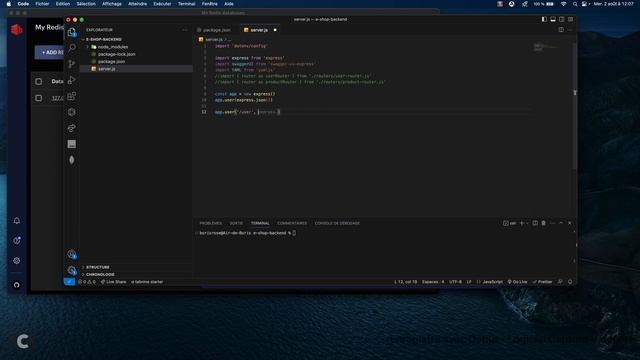Click the L 12, col 19 cursor position
This screenshot has height=360, width=640.
[x=405, y=282]
